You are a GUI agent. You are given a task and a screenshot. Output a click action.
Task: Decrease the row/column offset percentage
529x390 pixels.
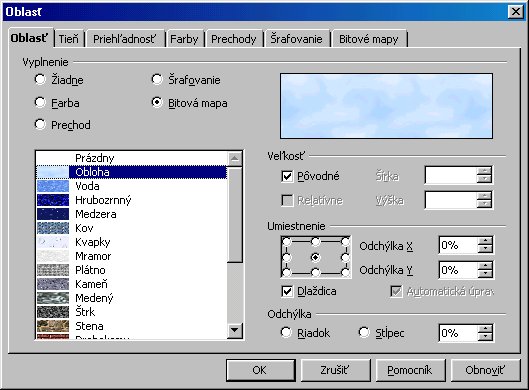[x=485, y=337]
